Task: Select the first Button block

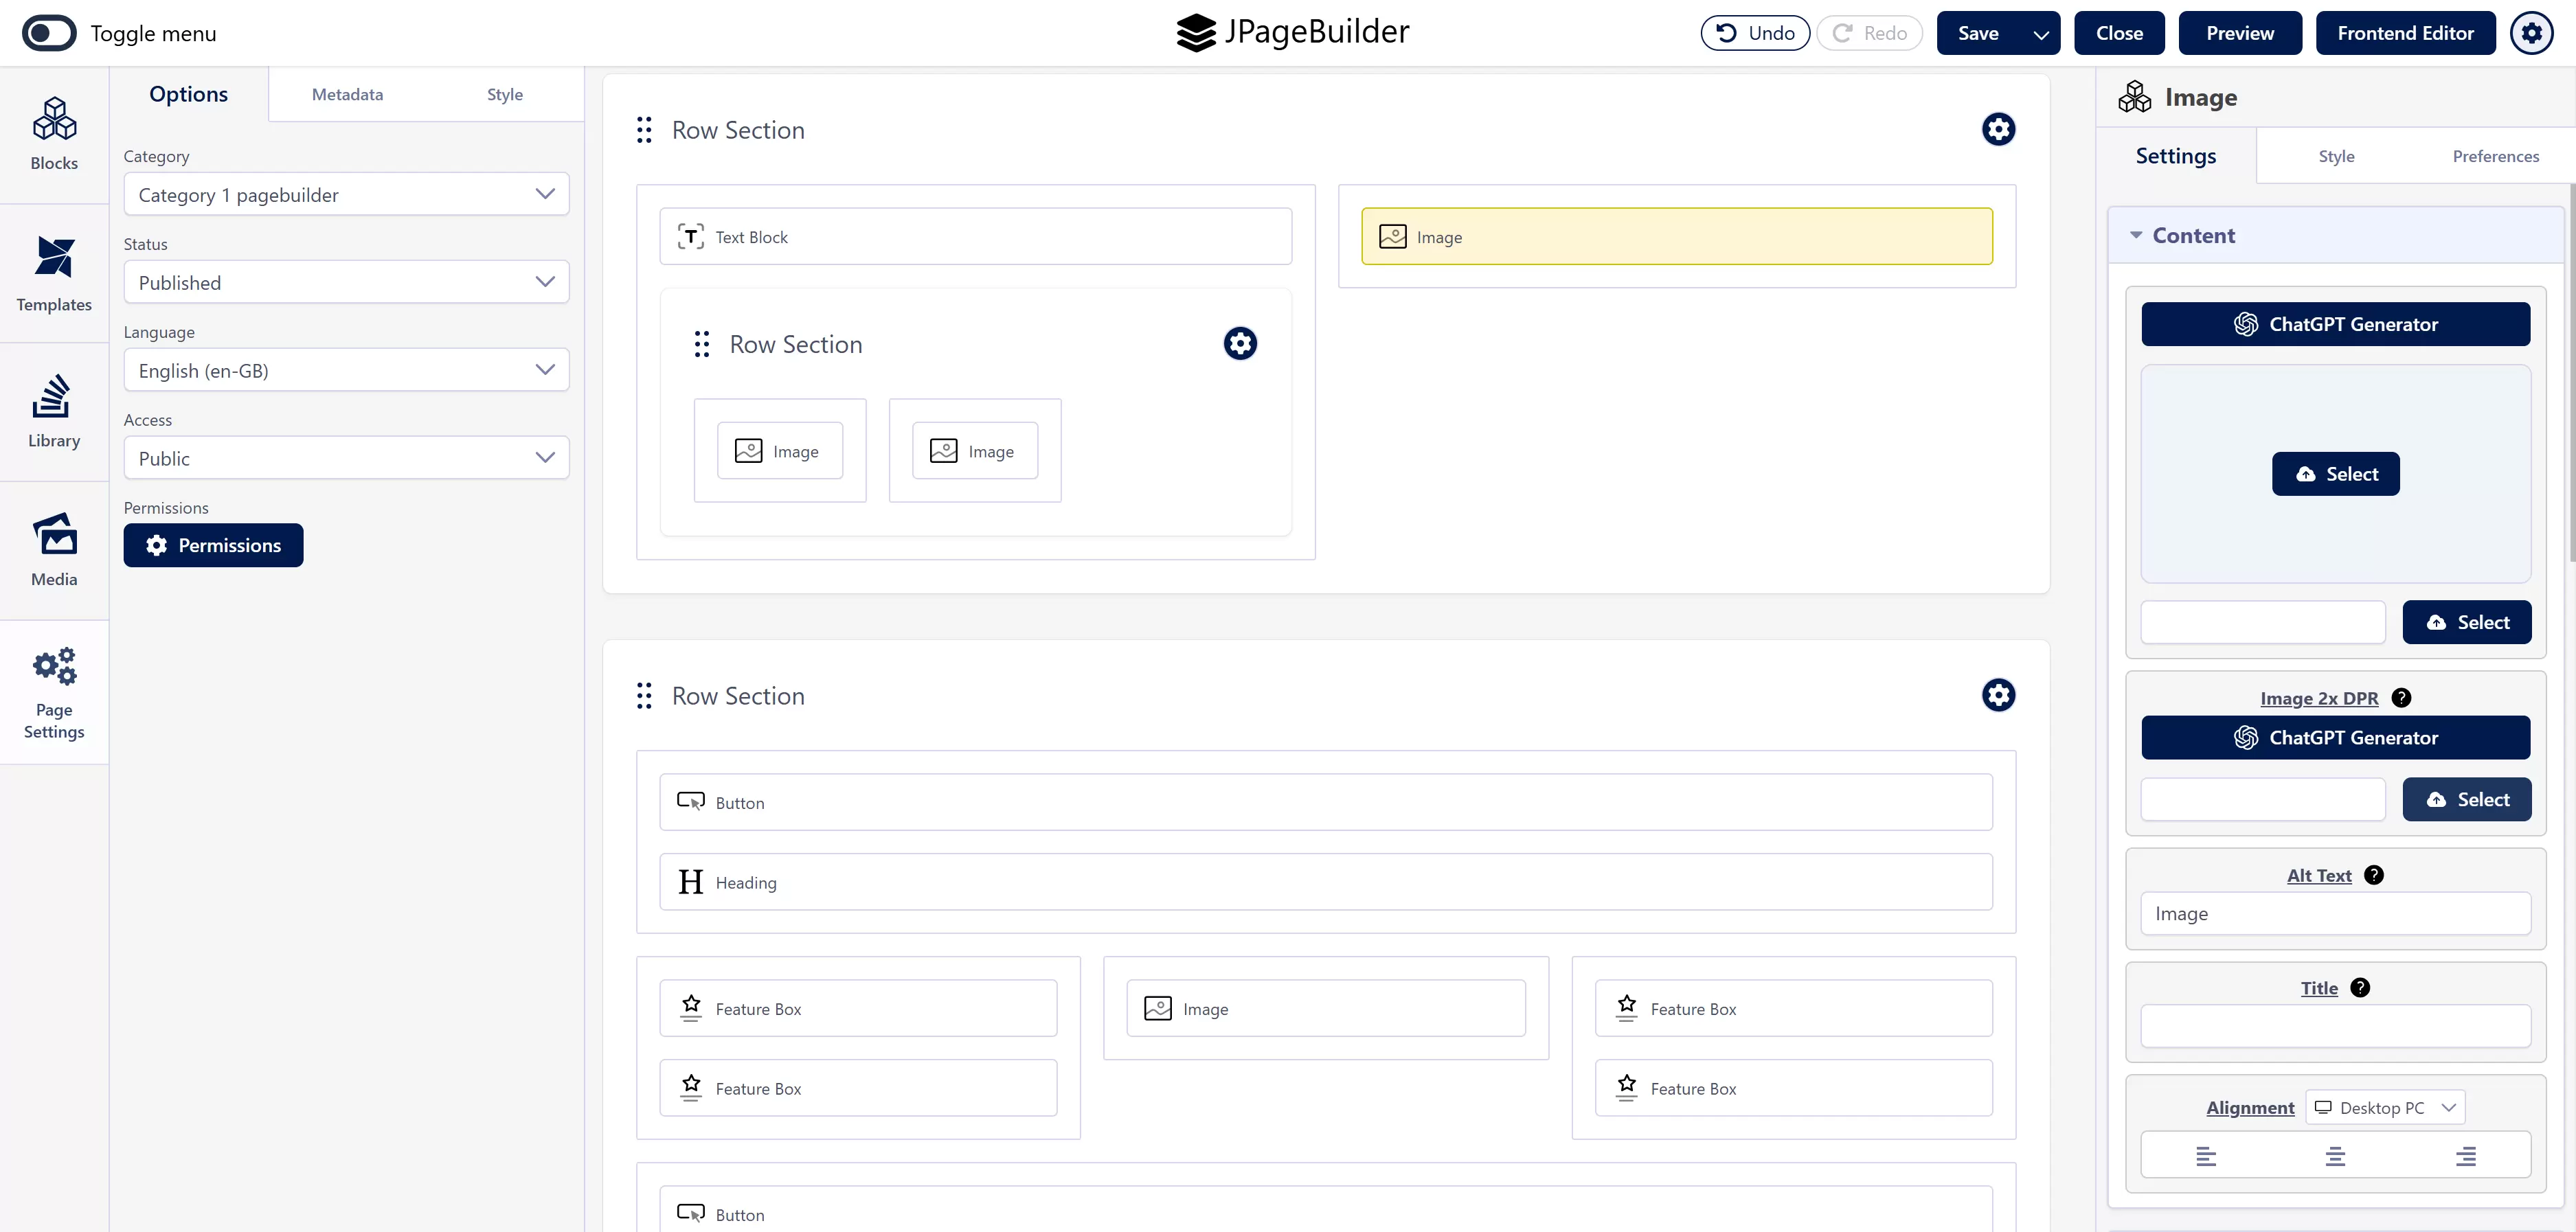Action: pyautogui.click(x=1325, y=802)
